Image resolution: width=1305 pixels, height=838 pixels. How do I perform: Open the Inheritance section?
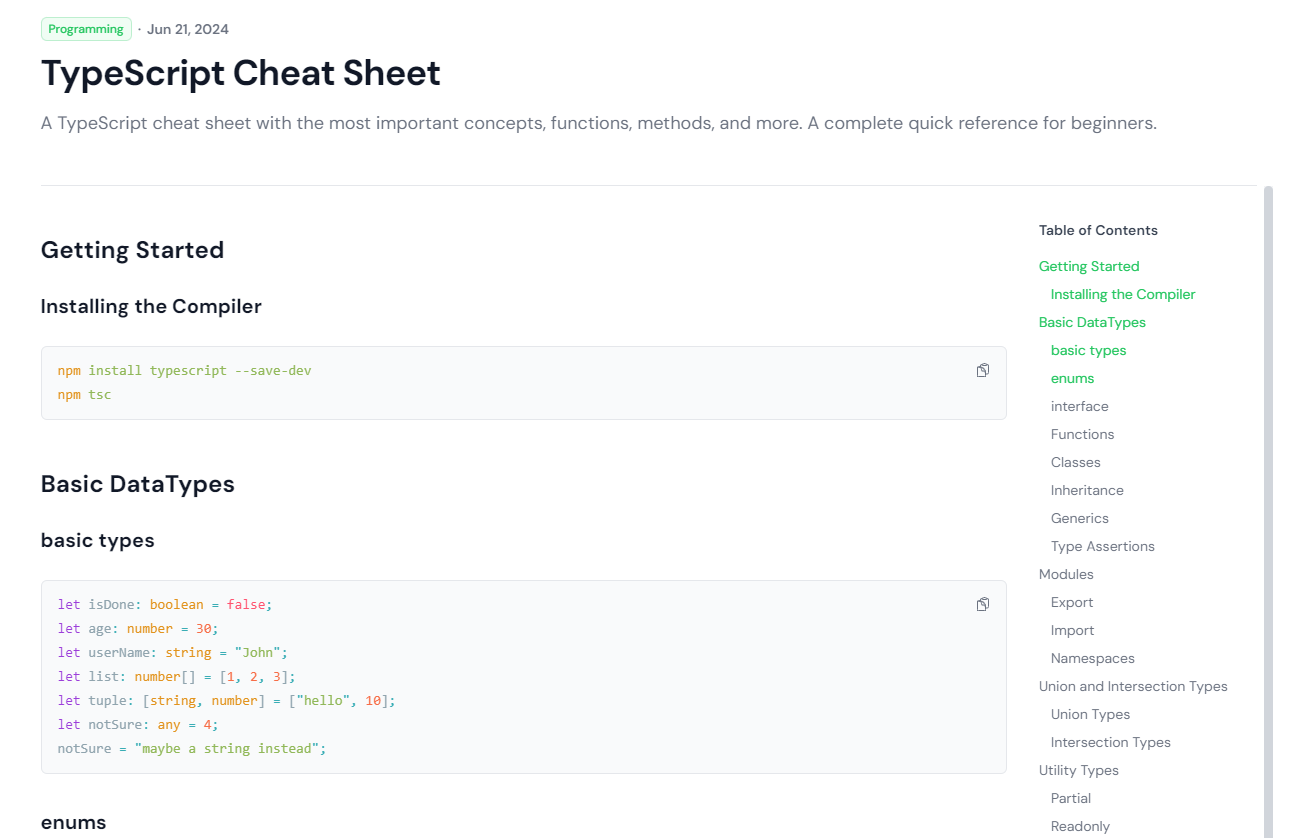pos(1087,490)
